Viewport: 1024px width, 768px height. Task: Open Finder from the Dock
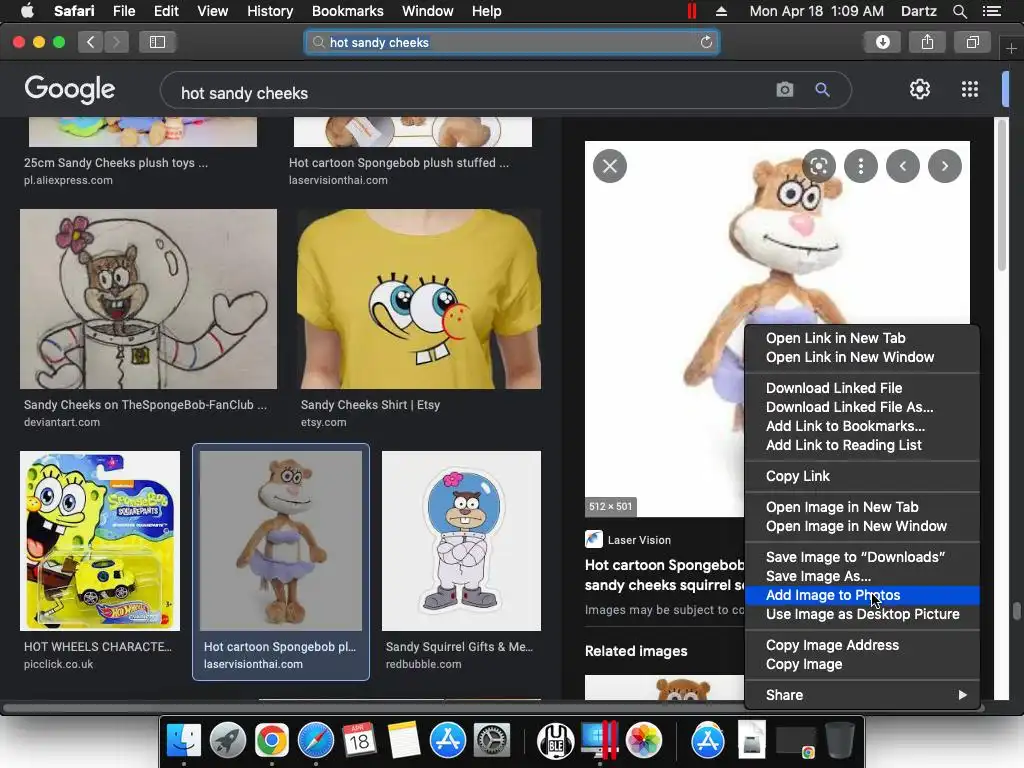point(184,740)
